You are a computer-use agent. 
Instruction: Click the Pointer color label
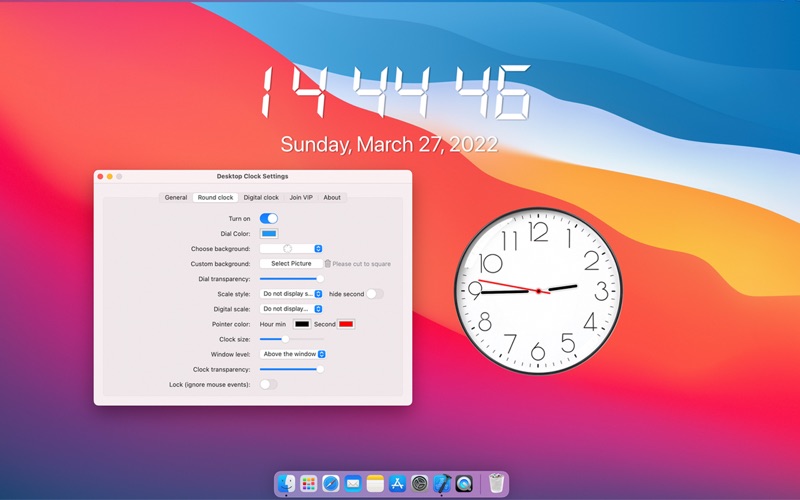click(231, 324)
